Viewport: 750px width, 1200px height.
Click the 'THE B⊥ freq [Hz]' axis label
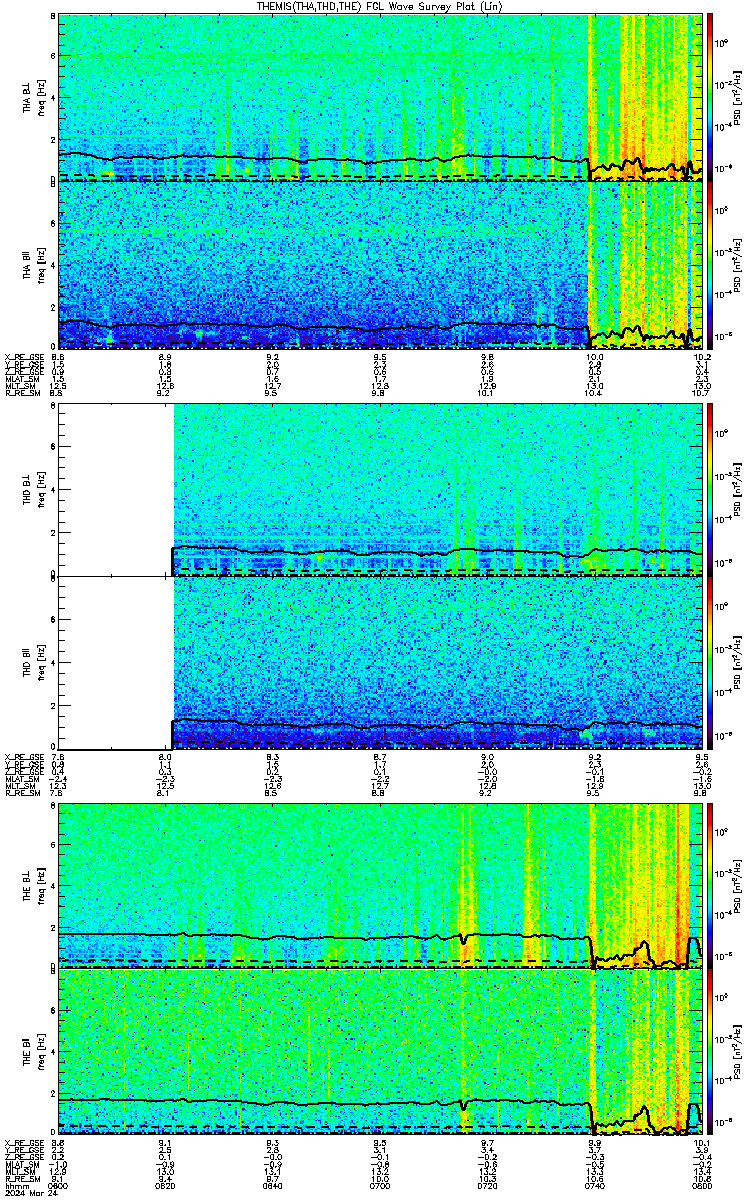coord(33,886)
